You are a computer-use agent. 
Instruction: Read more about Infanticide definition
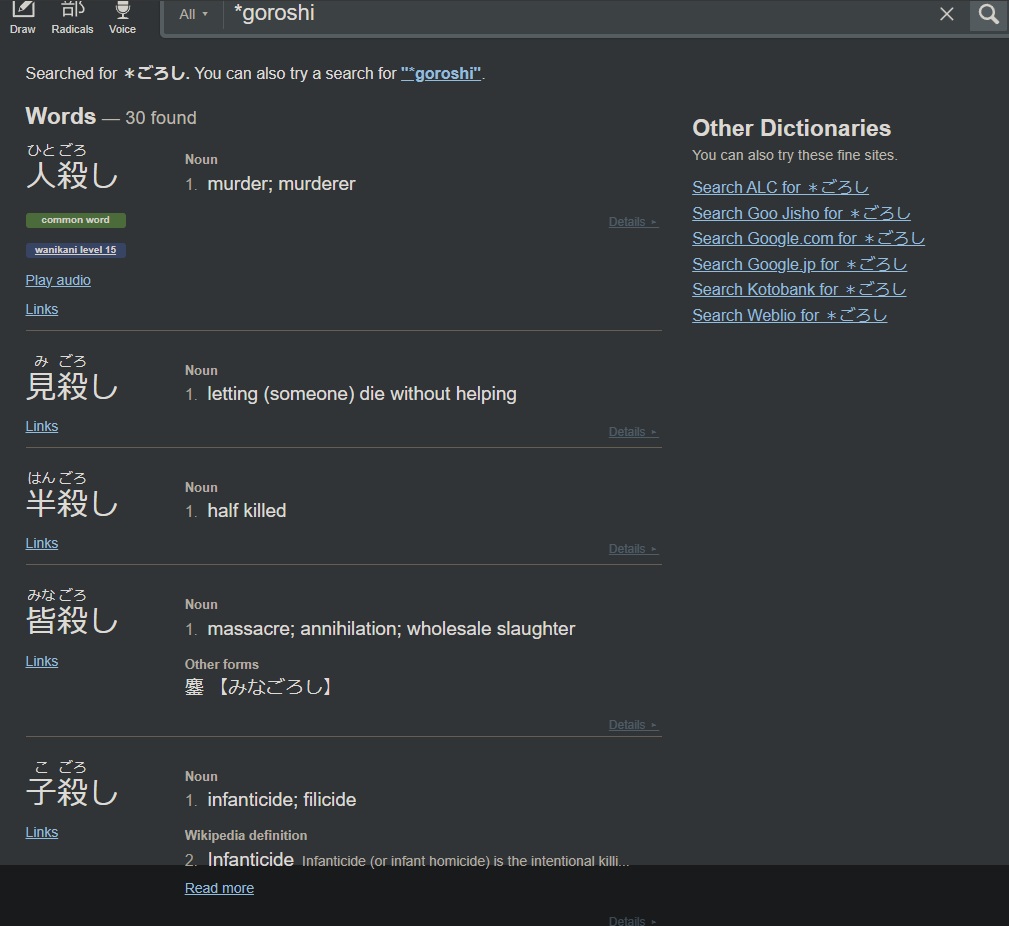coord(219,888)
